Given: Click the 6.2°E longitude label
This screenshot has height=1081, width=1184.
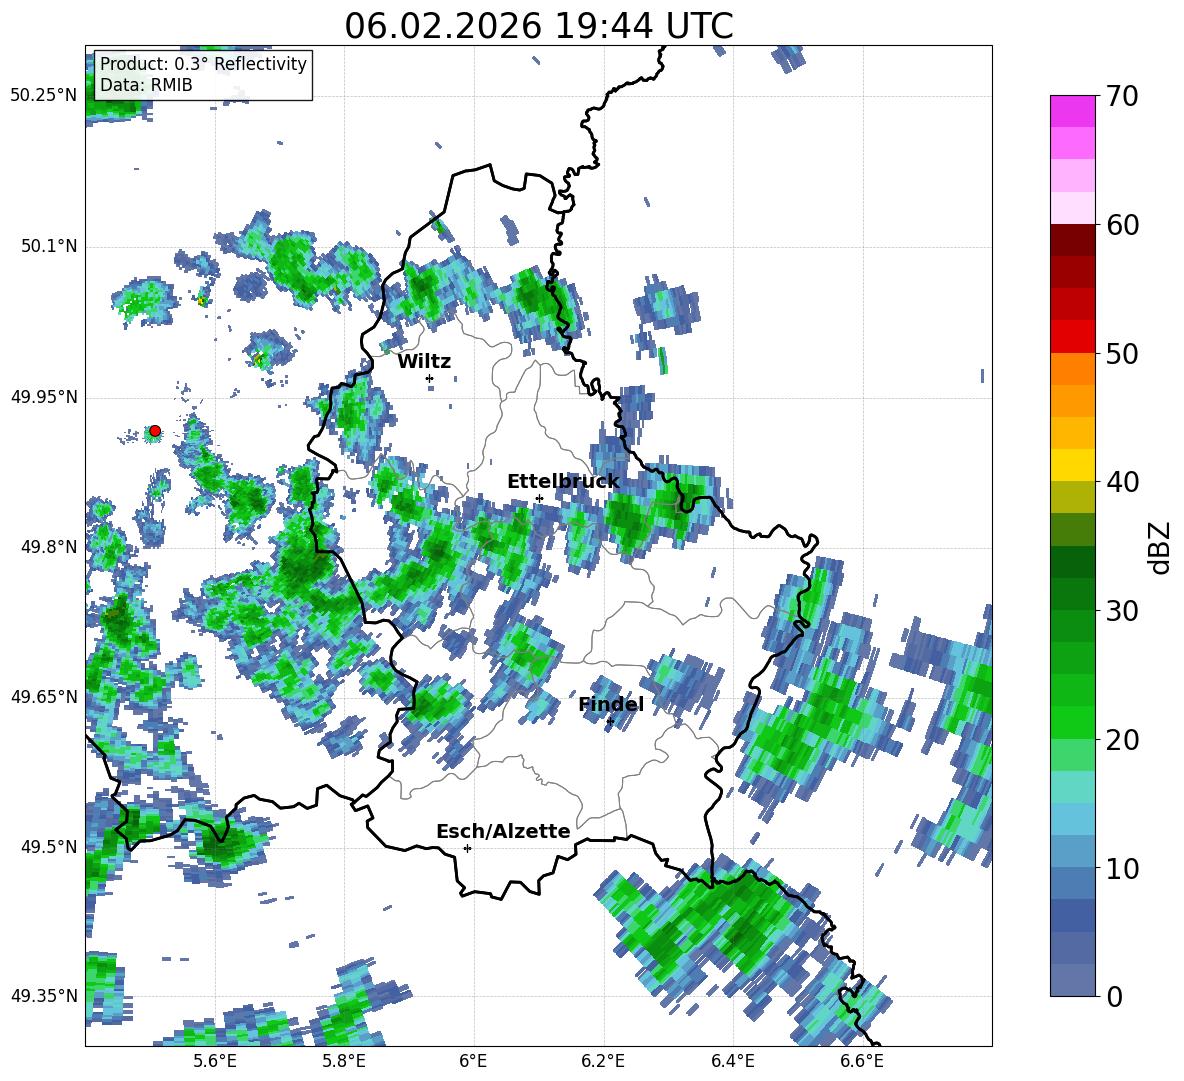Looking at the screenshot, I should [603, 1061].
